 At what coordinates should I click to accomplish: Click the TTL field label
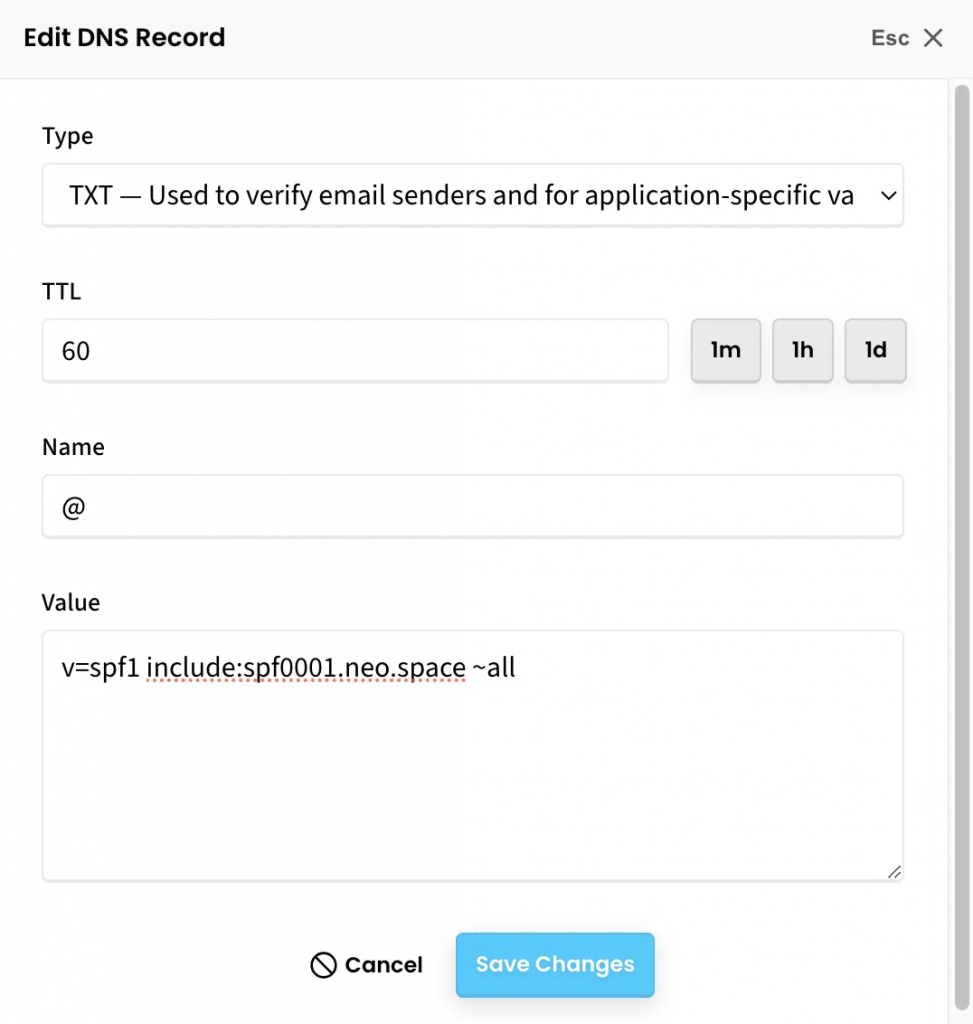tap(62, 292)
